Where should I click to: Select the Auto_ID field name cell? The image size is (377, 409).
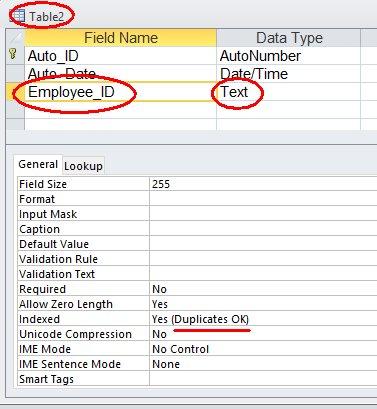tap(120, 56)
